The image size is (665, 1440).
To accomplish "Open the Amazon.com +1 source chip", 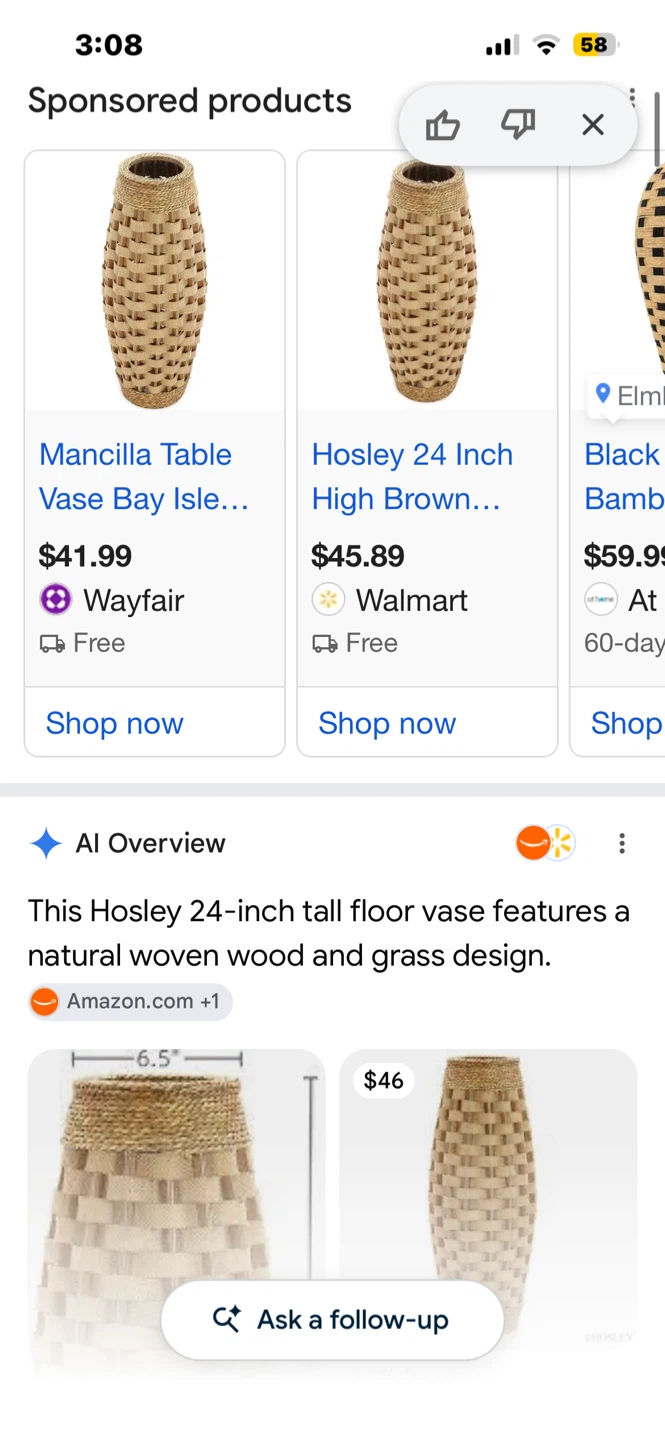I will pos(130,1001).
